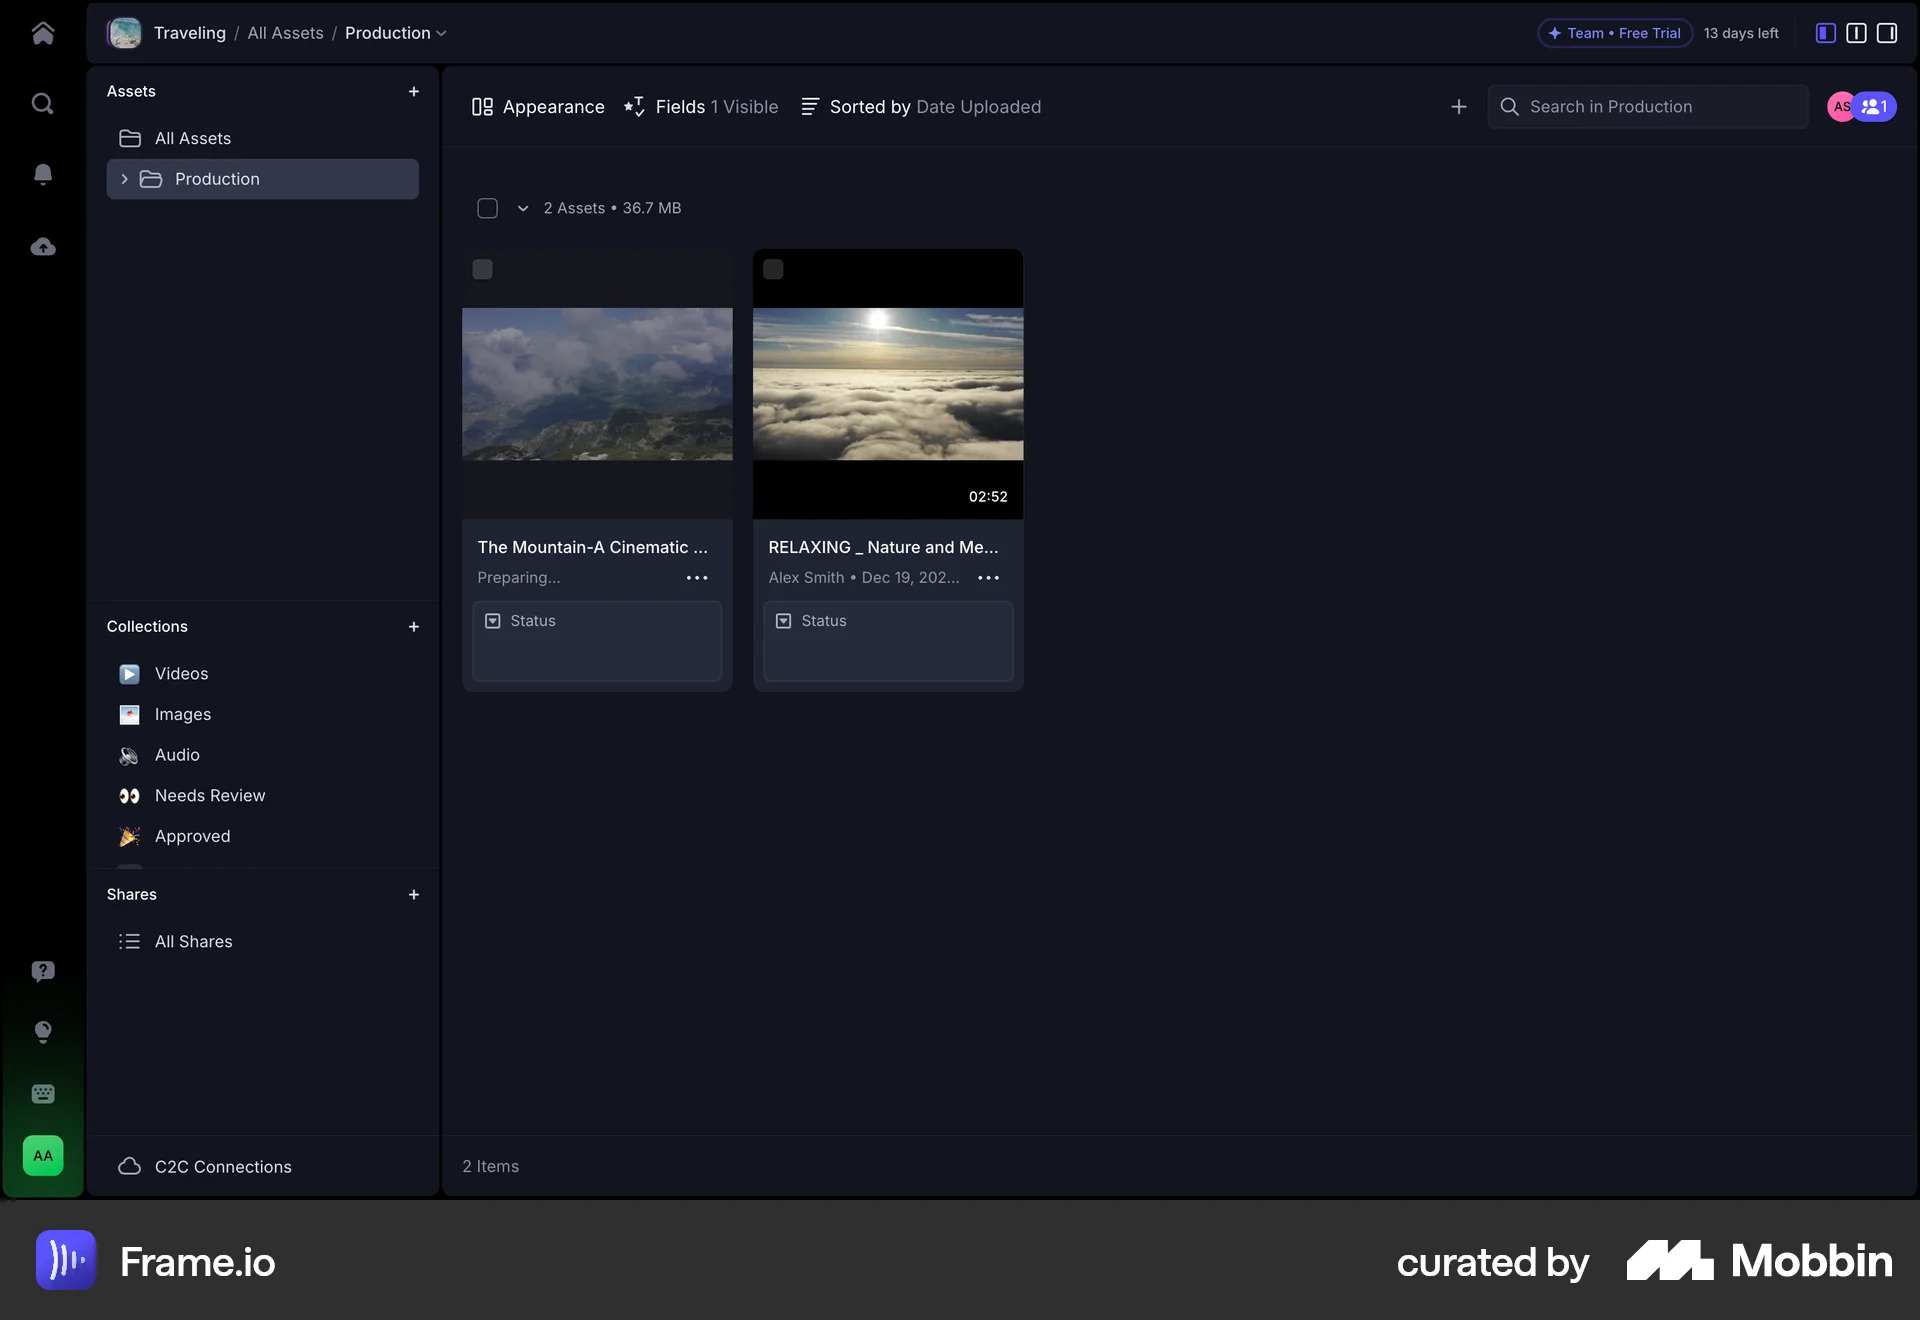Go to All Assets breadcrumb link
The width and height of the screenshot is (1920, 1320).
point(286,33)
